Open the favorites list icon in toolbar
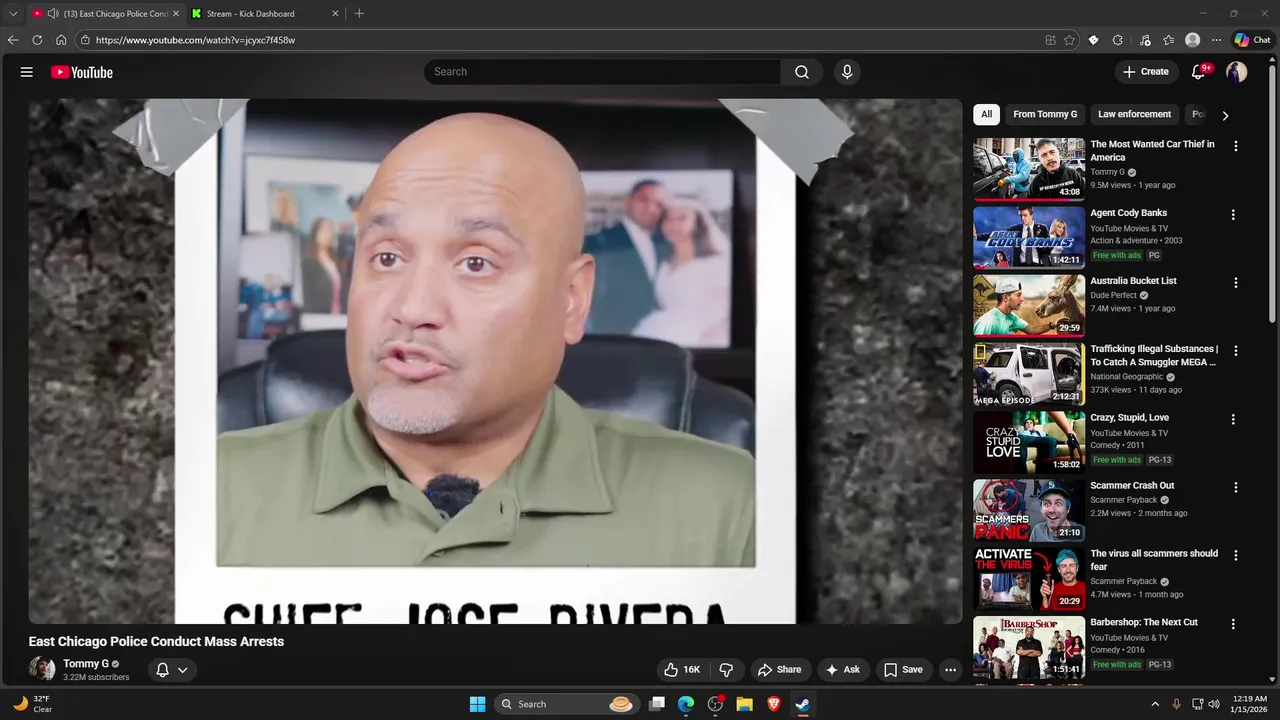1280x720 pixels. point(1168,40)
